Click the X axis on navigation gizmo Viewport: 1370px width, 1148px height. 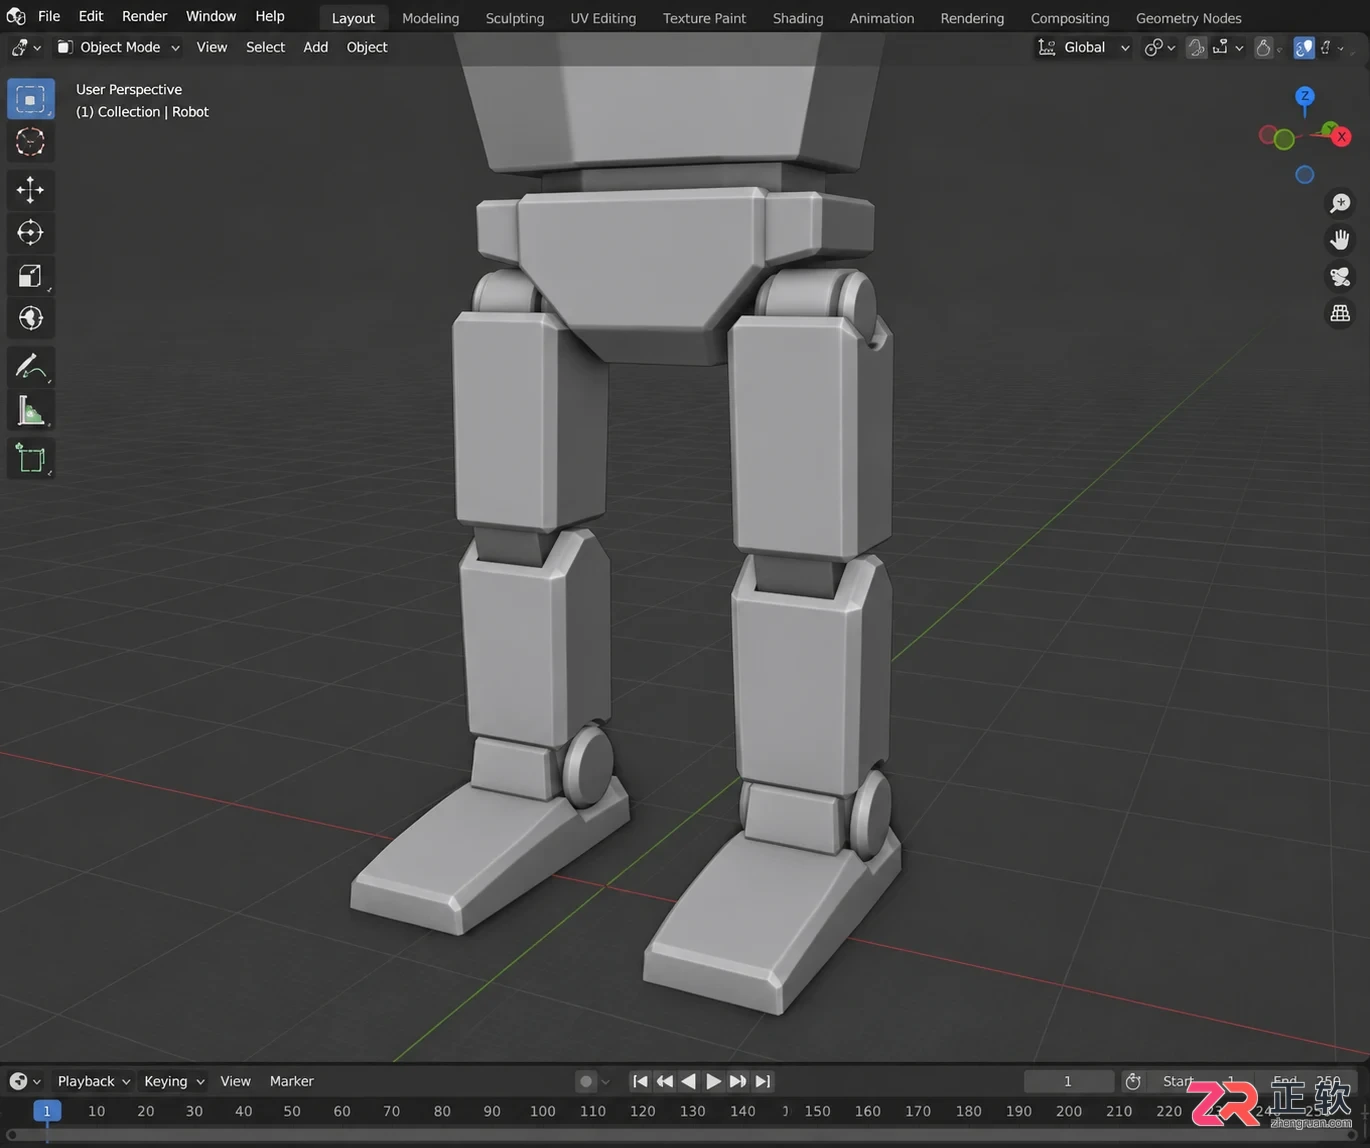1341,136
